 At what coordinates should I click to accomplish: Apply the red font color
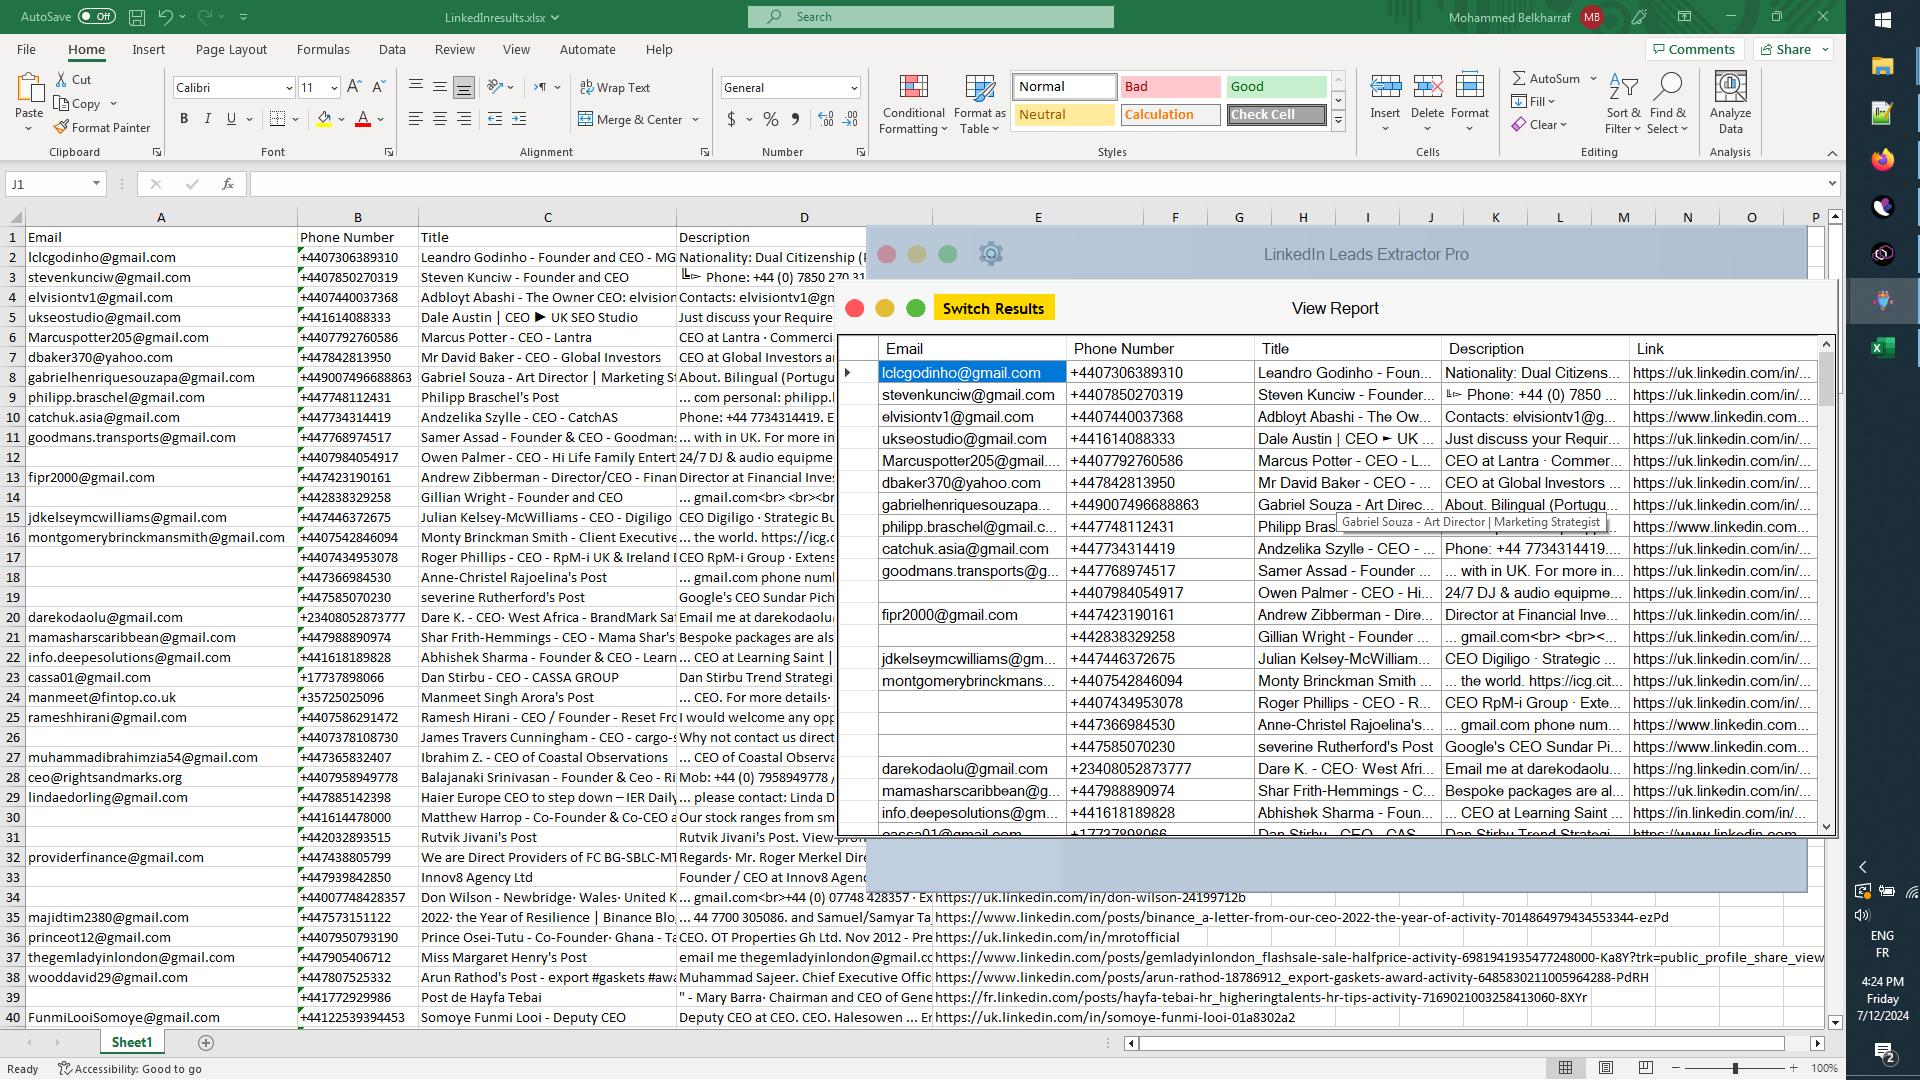coord(363,119)
